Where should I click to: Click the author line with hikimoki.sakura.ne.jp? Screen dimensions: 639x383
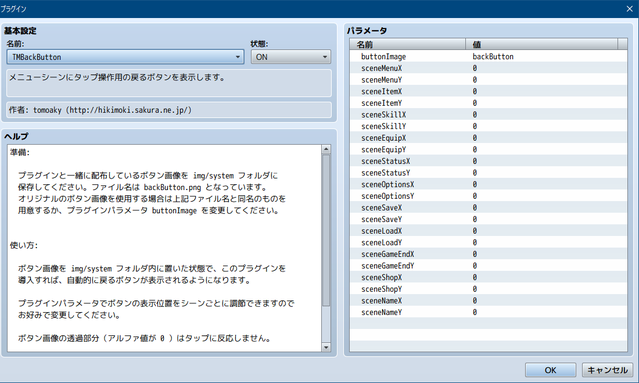(x=169, y=110)
